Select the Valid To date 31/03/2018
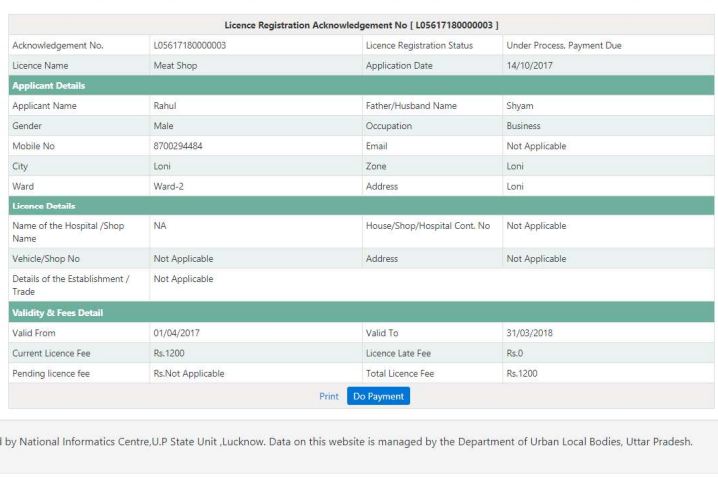This screenshot has height=477, width=718. [531, 333]
